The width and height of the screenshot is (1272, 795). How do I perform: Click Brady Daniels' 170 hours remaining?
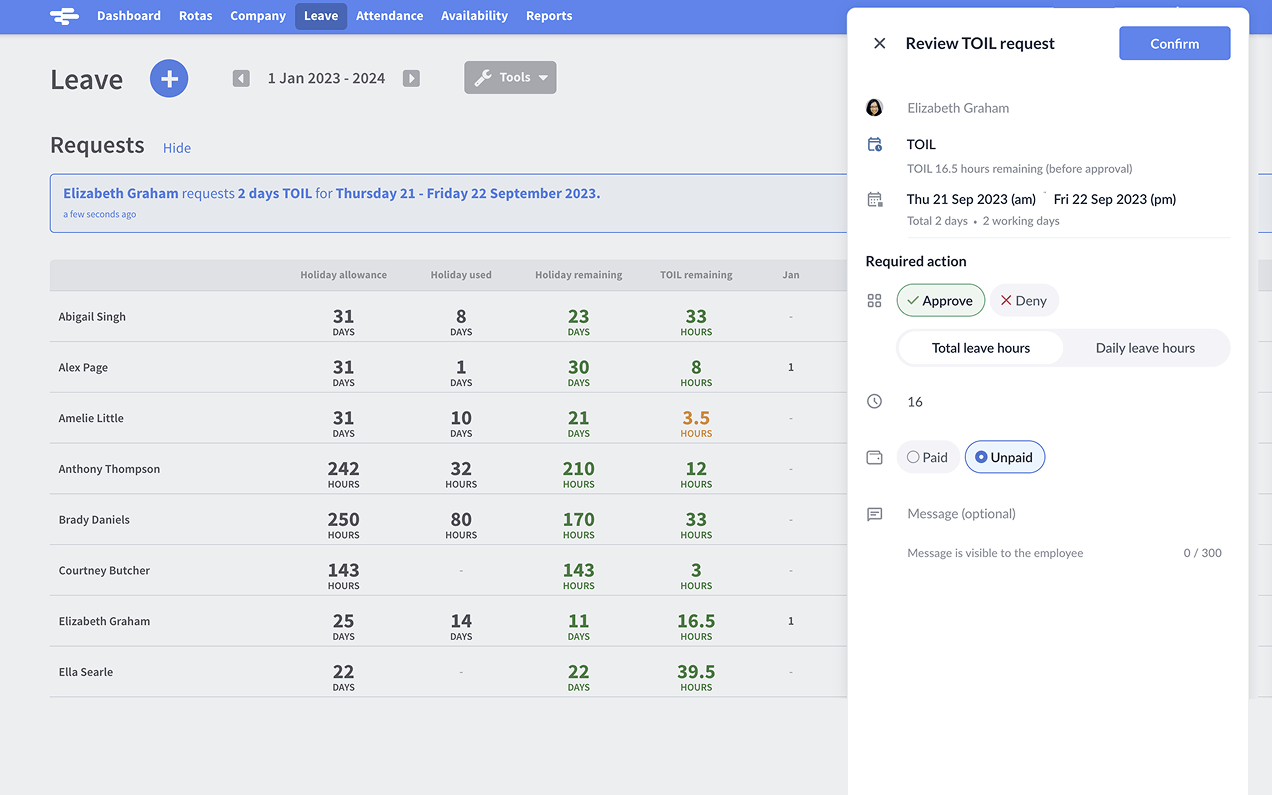[578, 525]
